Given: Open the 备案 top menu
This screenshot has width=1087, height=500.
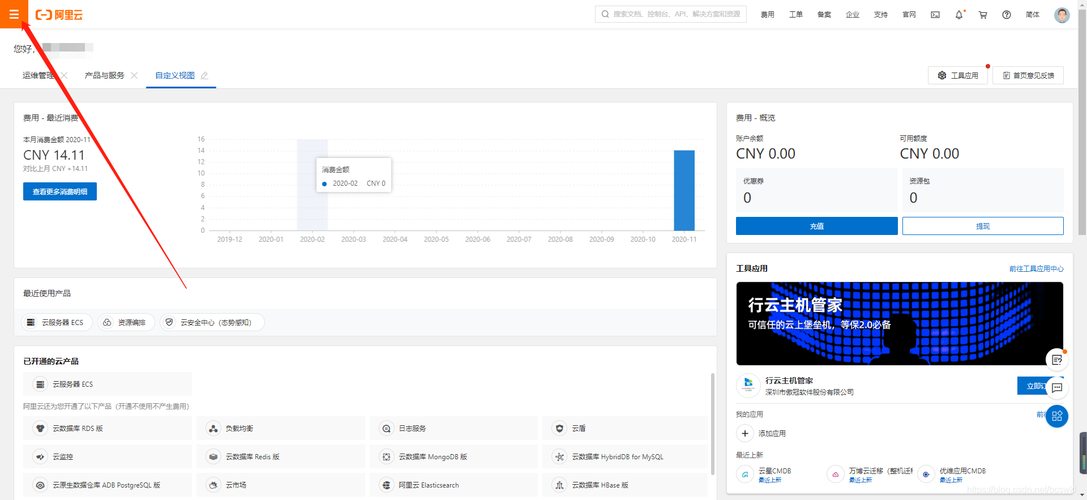Looking at the screenshot, I should pyautogui.click(x=824, y=15).
